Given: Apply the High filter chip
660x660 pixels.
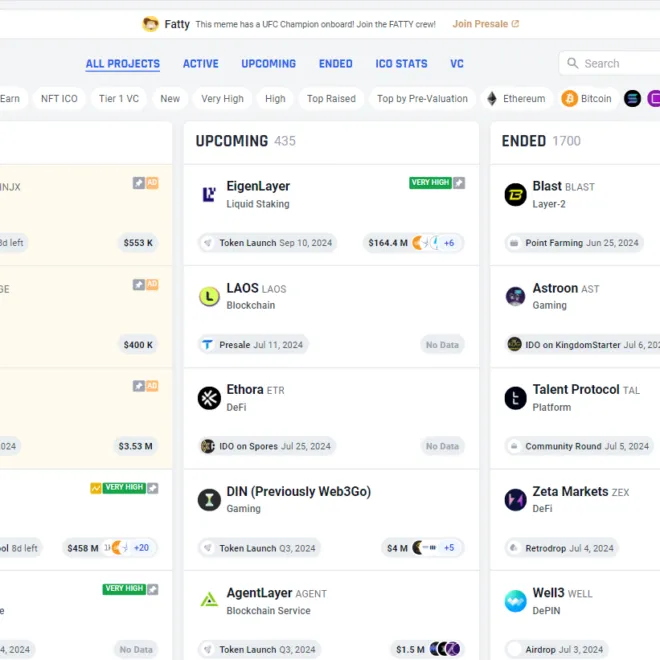Looking at the screenshot, I should (275, 98).
